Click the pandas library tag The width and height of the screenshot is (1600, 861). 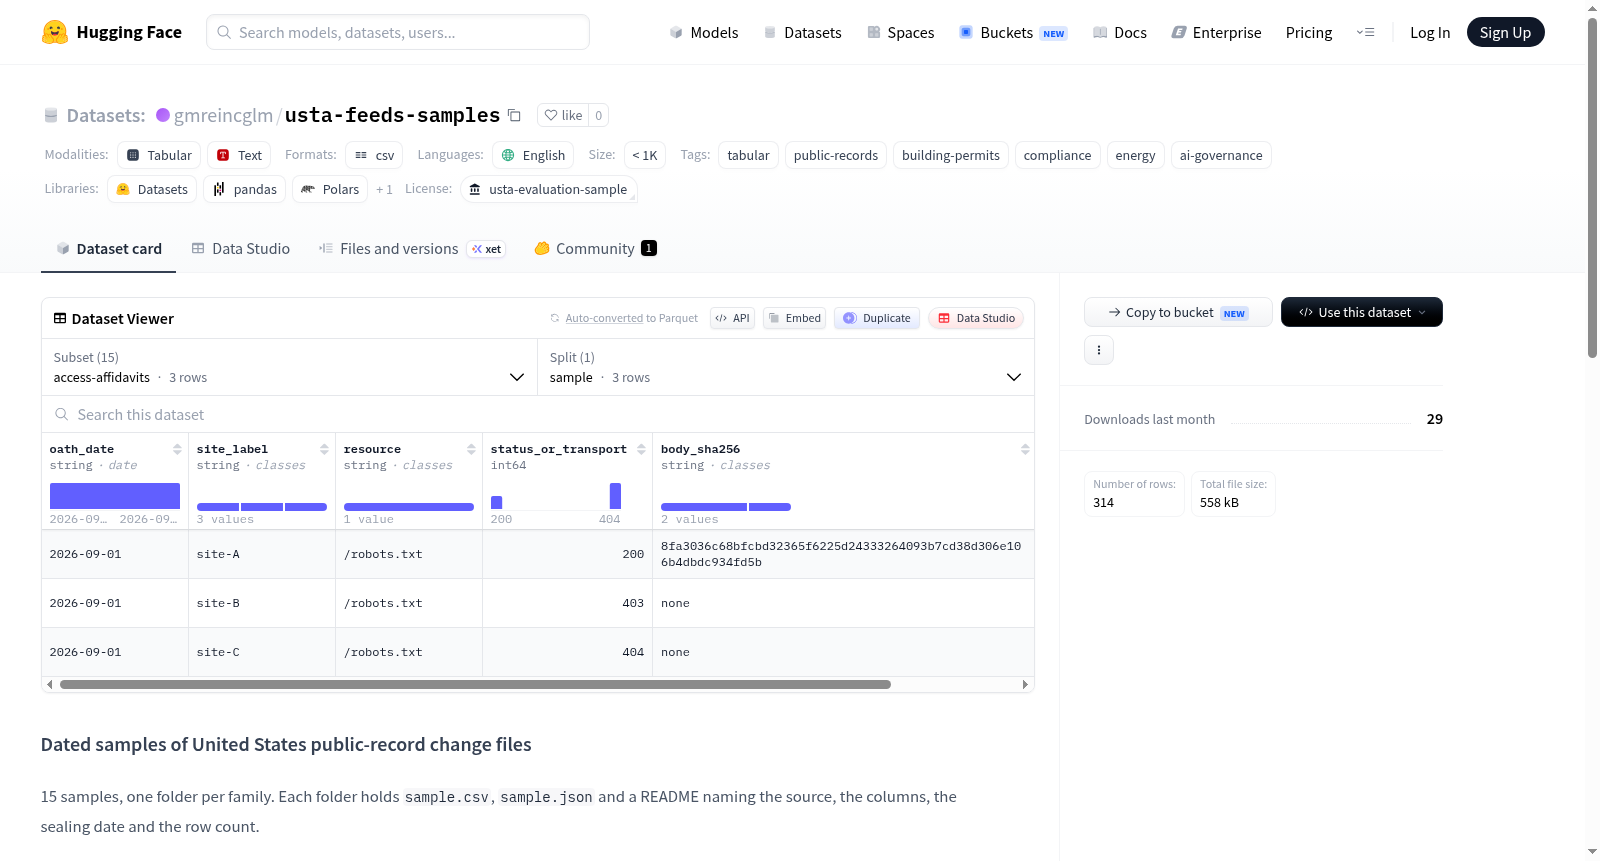245,189
